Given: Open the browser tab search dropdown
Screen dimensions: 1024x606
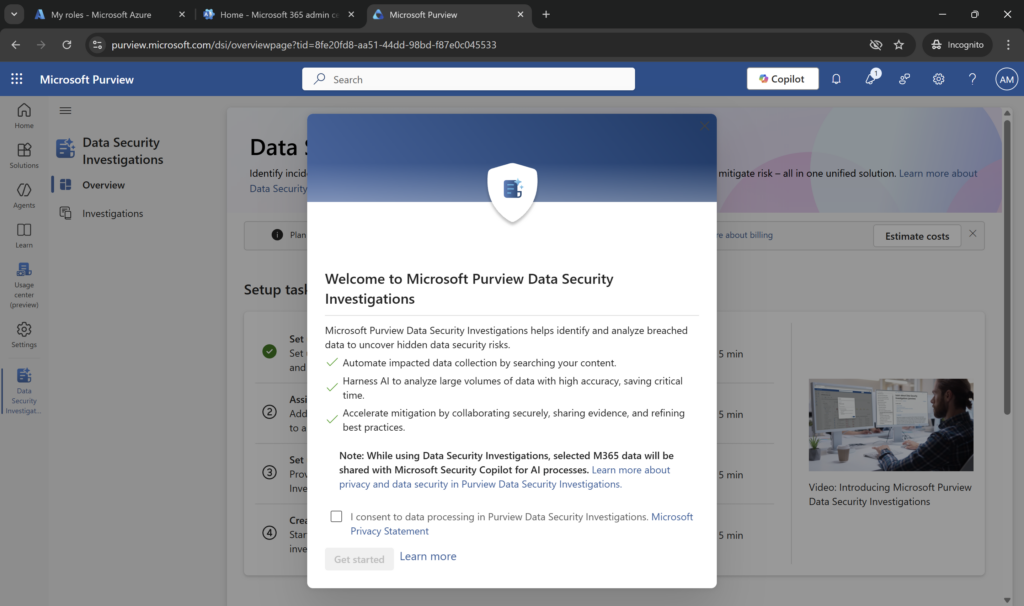Looking at the screenshot, I should click(x=15, y=15).
